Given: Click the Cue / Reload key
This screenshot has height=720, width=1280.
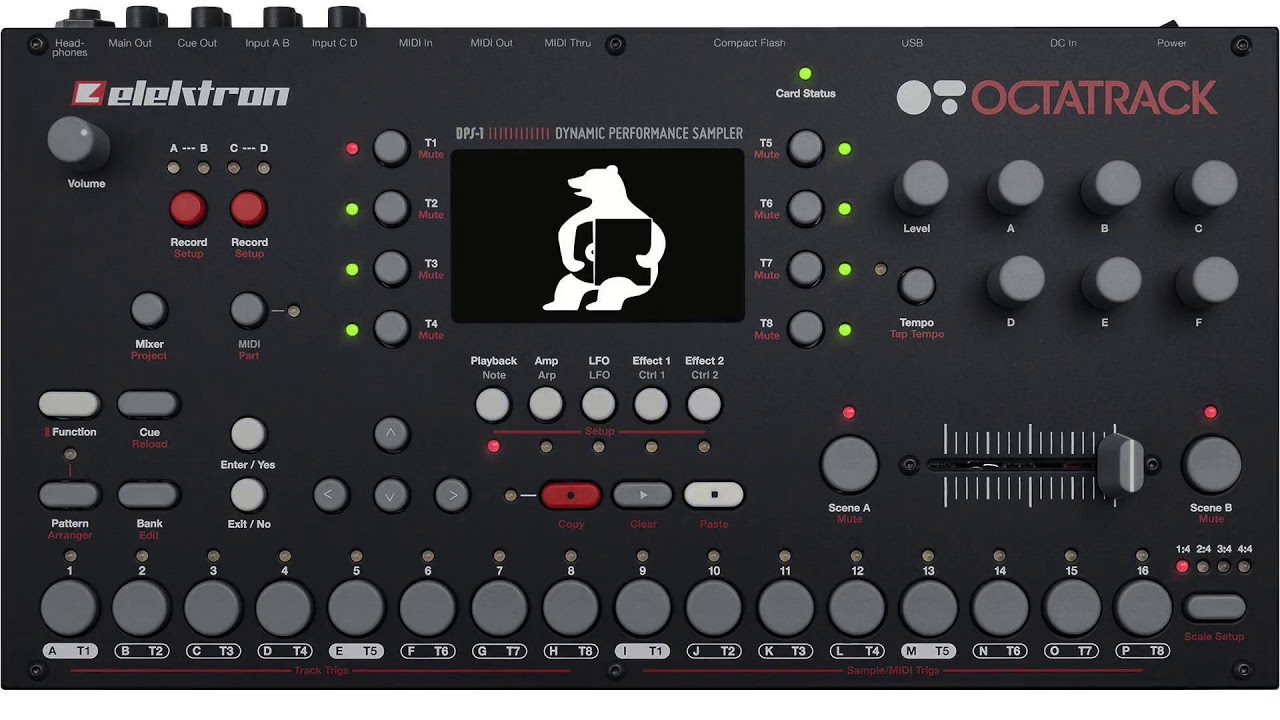Looking at the screenshot, I should 149,405.
